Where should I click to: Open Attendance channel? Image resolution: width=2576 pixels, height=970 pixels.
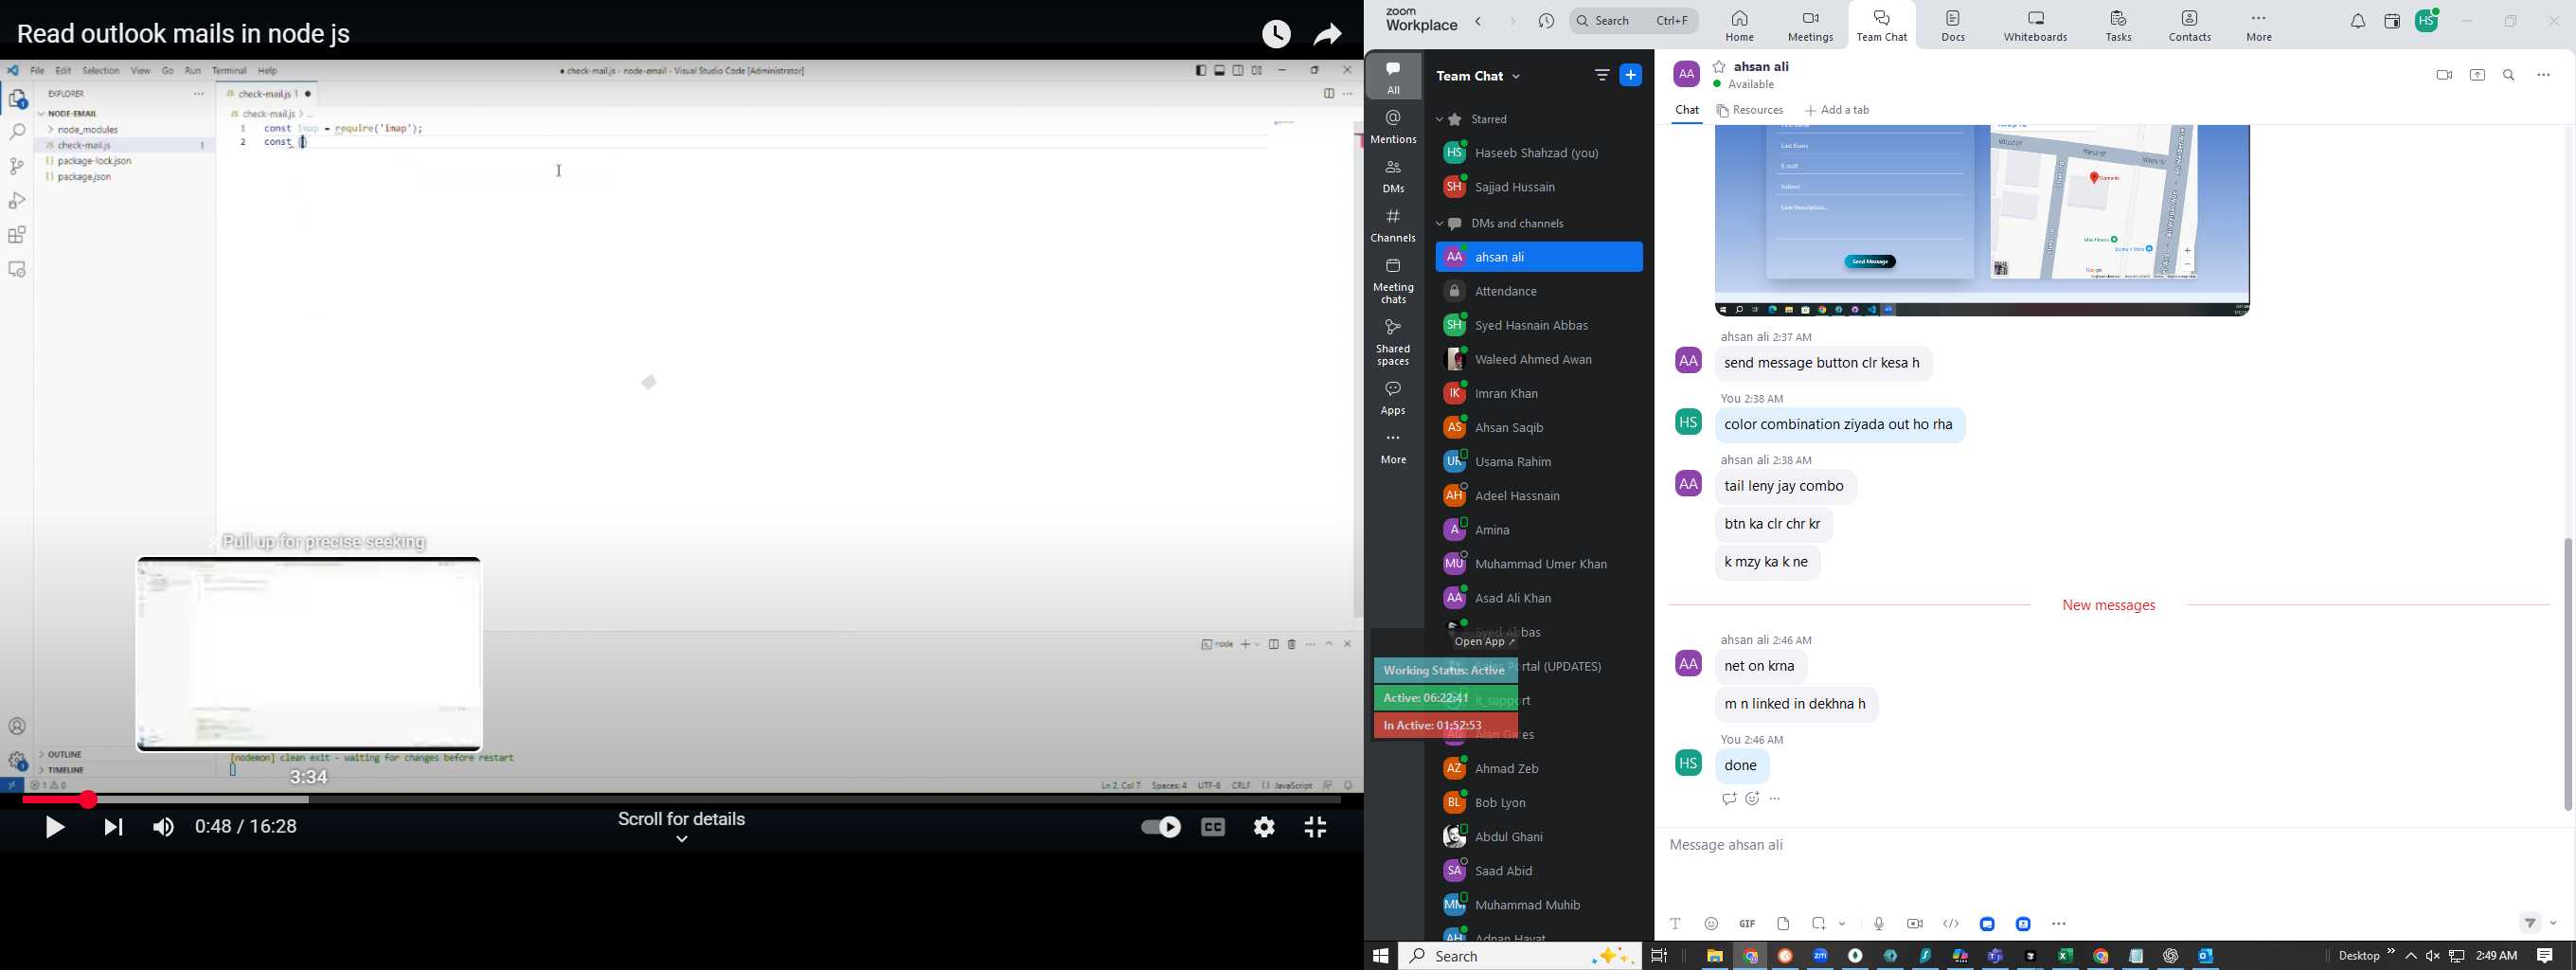click(x=1539, y=292)
